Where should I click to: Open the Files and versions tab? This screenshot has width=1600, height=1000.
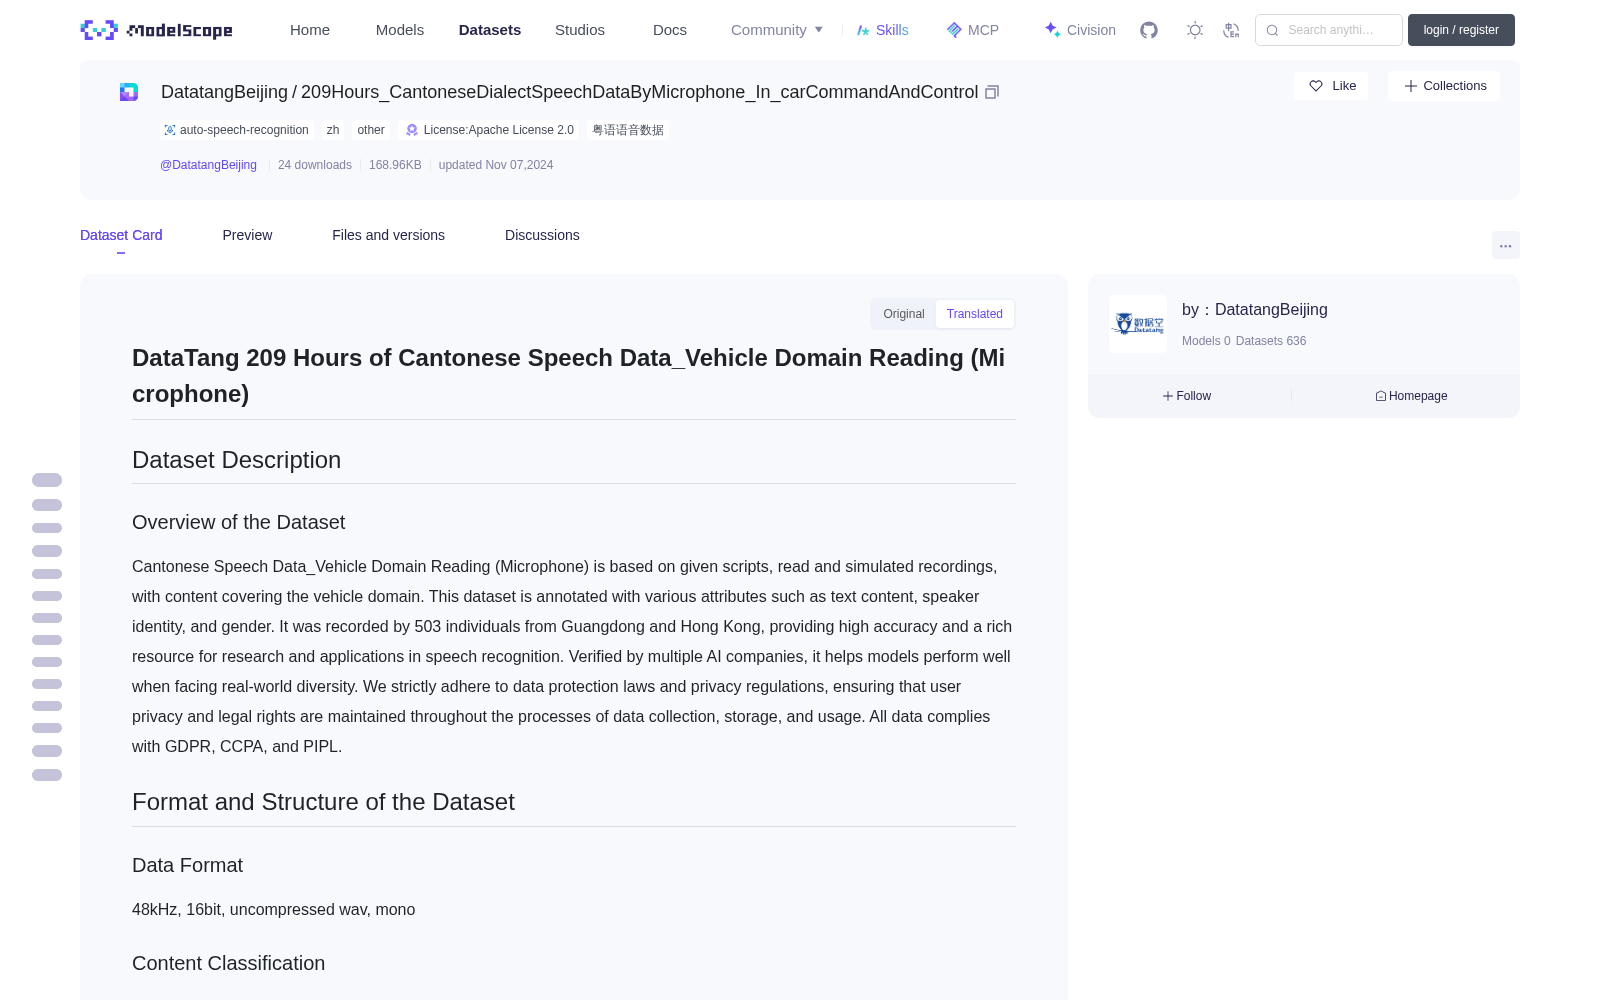[389, 235]
